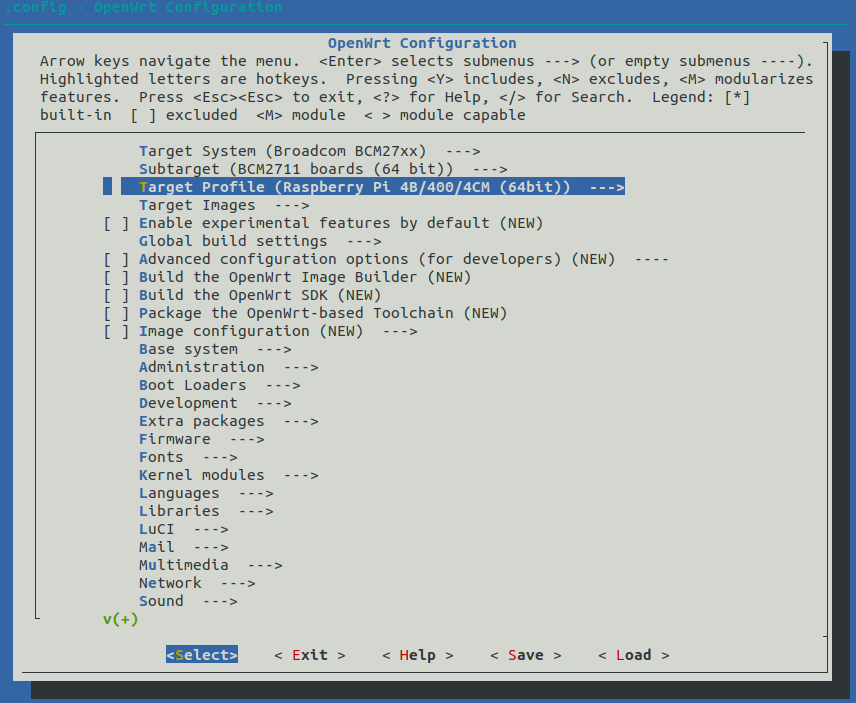Click the Help button
The image size is (856, 703).
tap(418, 655)
